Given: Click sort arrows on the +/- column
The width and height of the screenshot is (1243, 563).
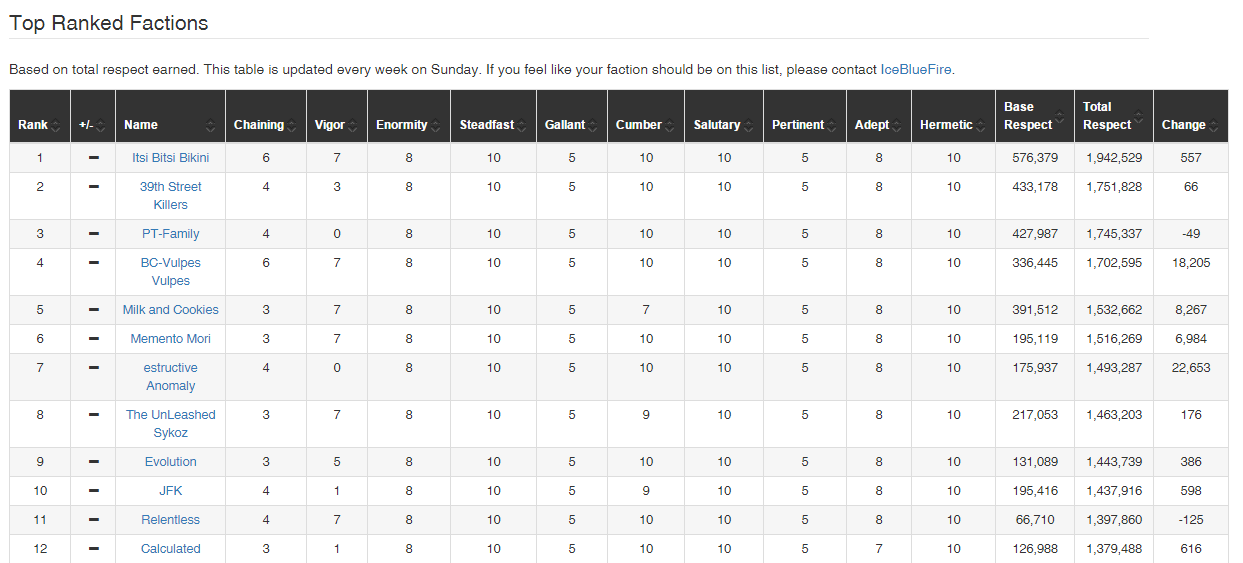Looking at the screenshot, I should [x=101, y=126].
